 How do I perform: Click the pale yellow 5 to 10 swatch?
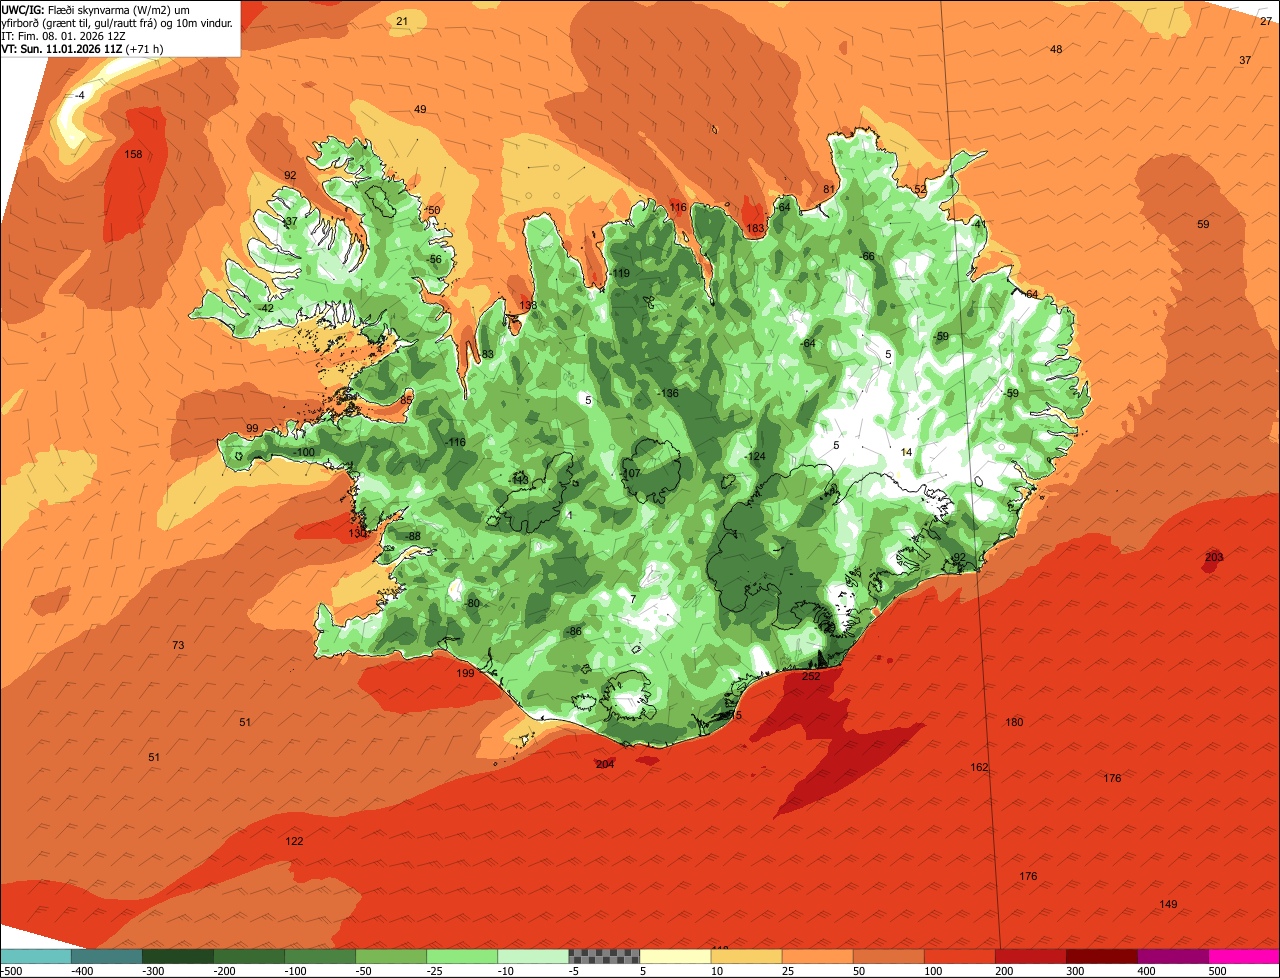(675, 956)
